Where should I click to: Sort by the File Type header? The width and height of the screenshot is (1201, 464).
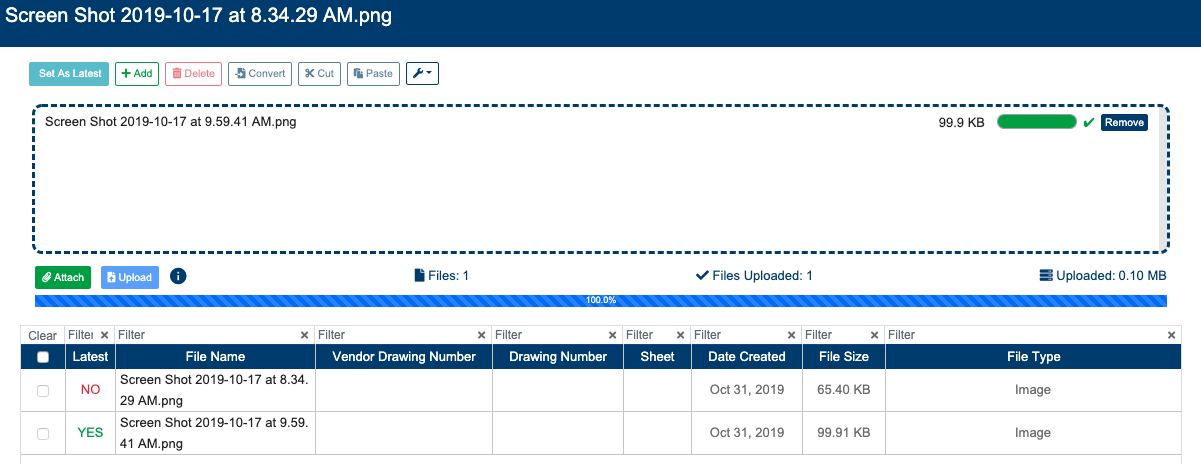click(1033, 357)
